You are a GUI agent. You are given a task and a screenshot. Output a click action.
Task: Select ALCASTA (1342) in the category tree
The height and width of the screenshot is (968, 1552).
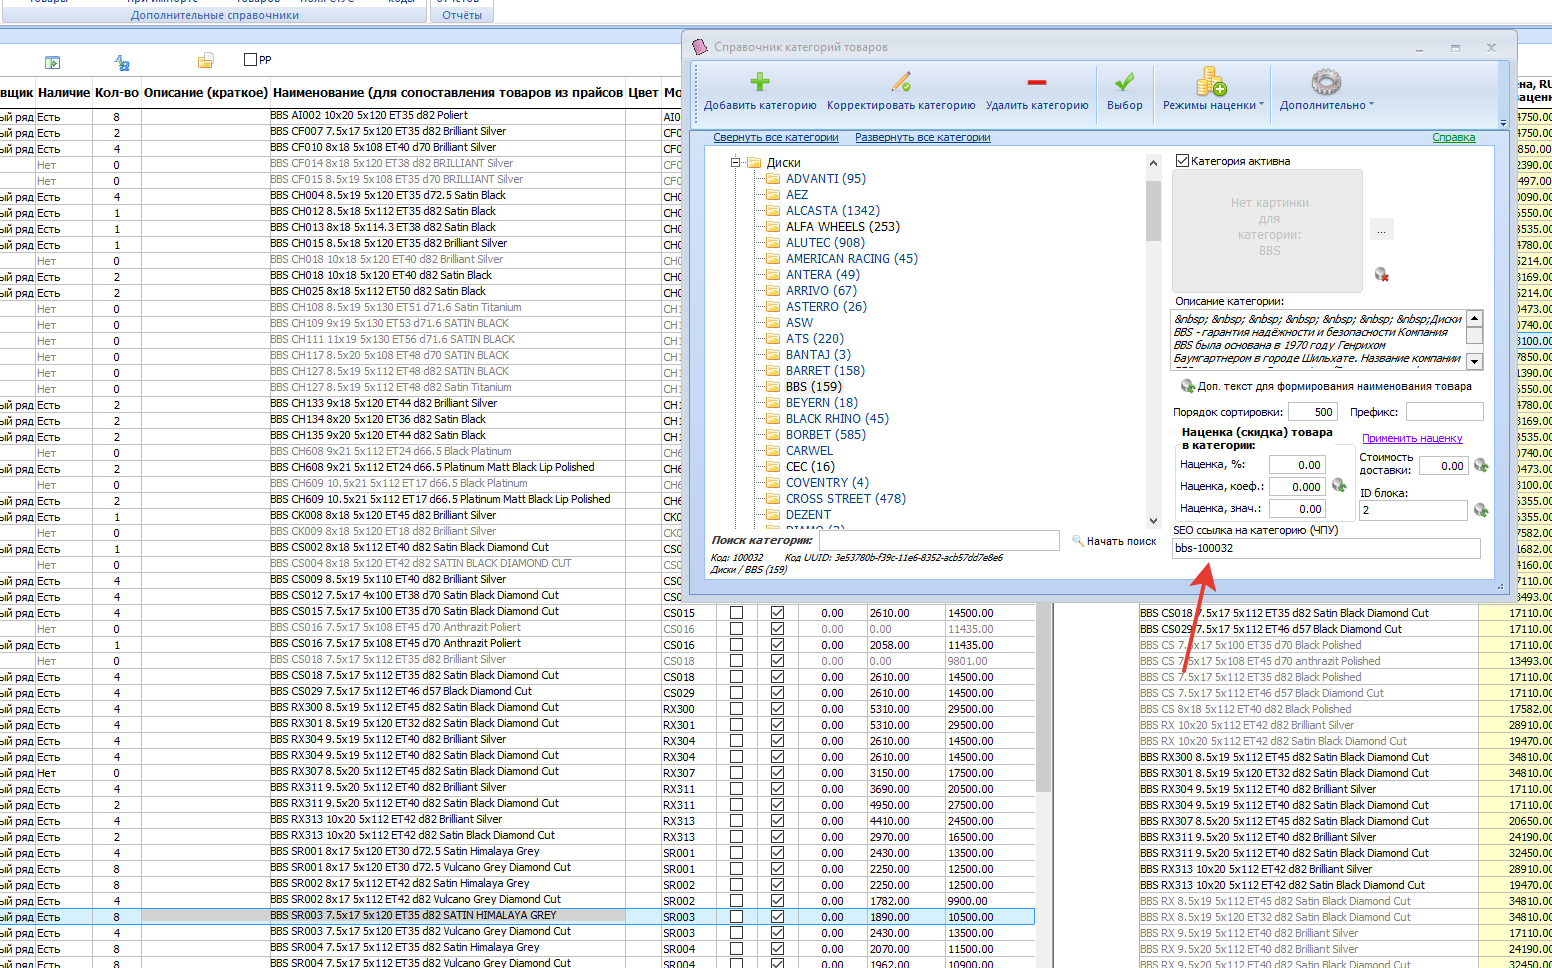[x=833, y=211]
